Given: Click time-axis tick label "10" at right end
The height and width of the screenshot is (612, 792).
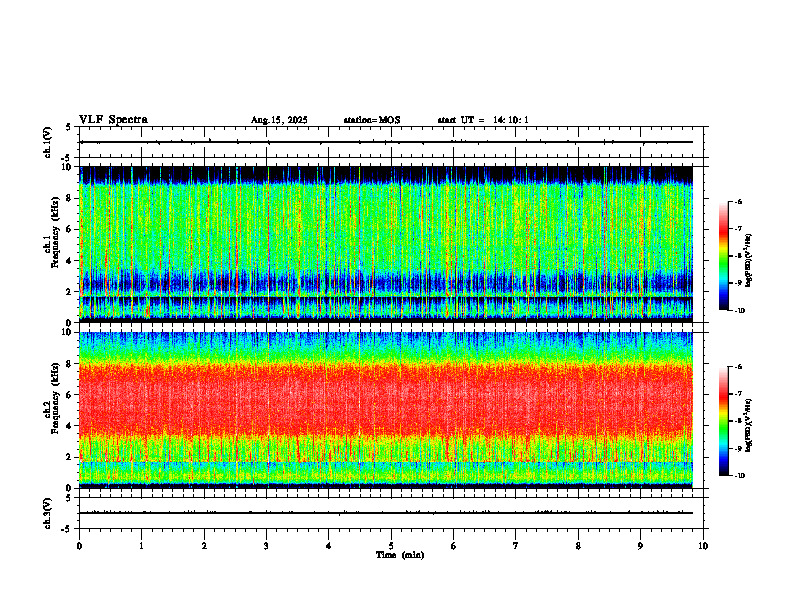Looking at the screenshot, I should tap(703, 546).
